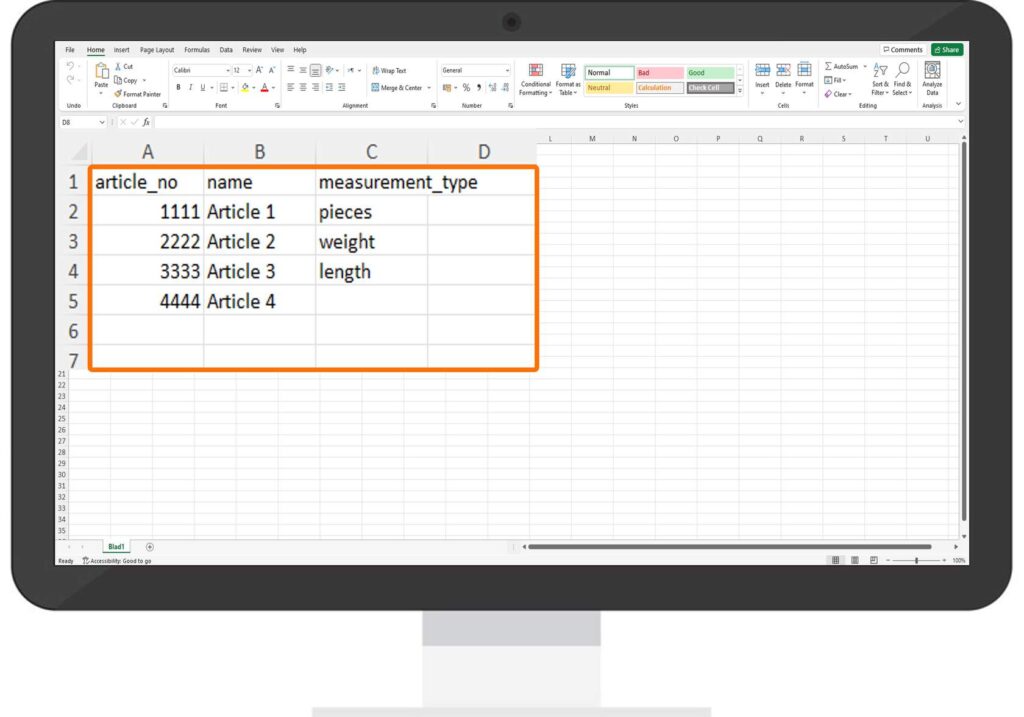Image resolution: width=1024 pixels, height=717 pixels.
Task: Expand the General number format dropdown
Action: 507,71
